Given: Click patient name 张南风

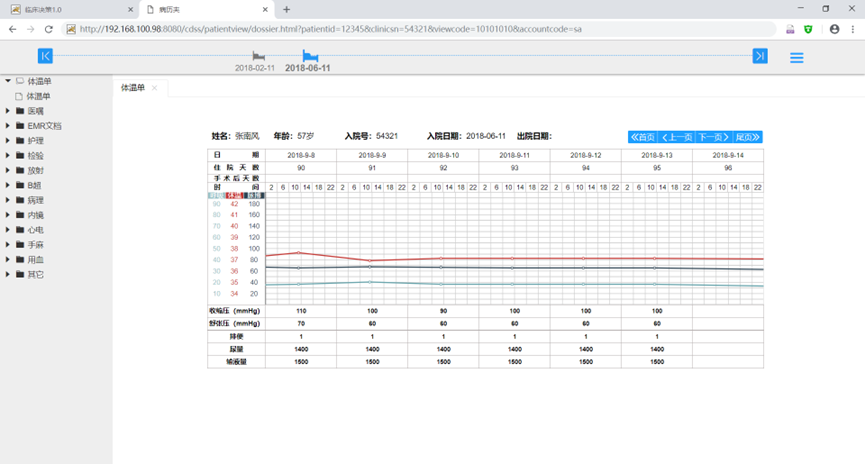Looking at the screenshot, I should (x=247, y=136).
